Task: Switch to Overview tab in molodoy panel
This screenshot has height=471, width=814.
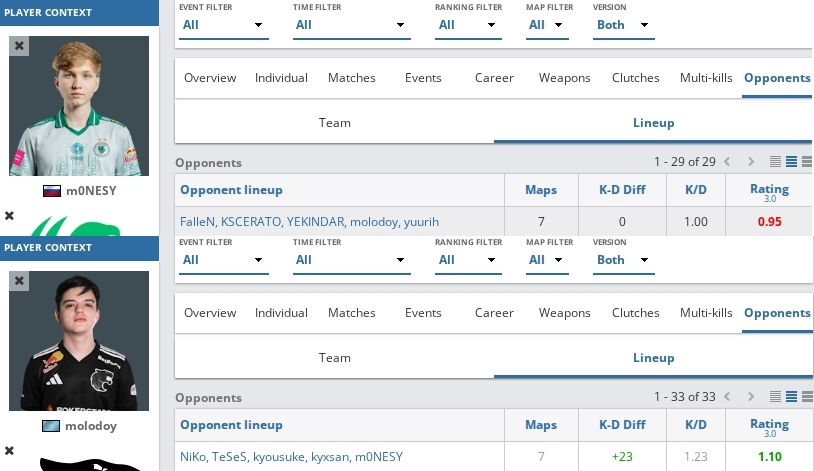Action: click(210, 313)
